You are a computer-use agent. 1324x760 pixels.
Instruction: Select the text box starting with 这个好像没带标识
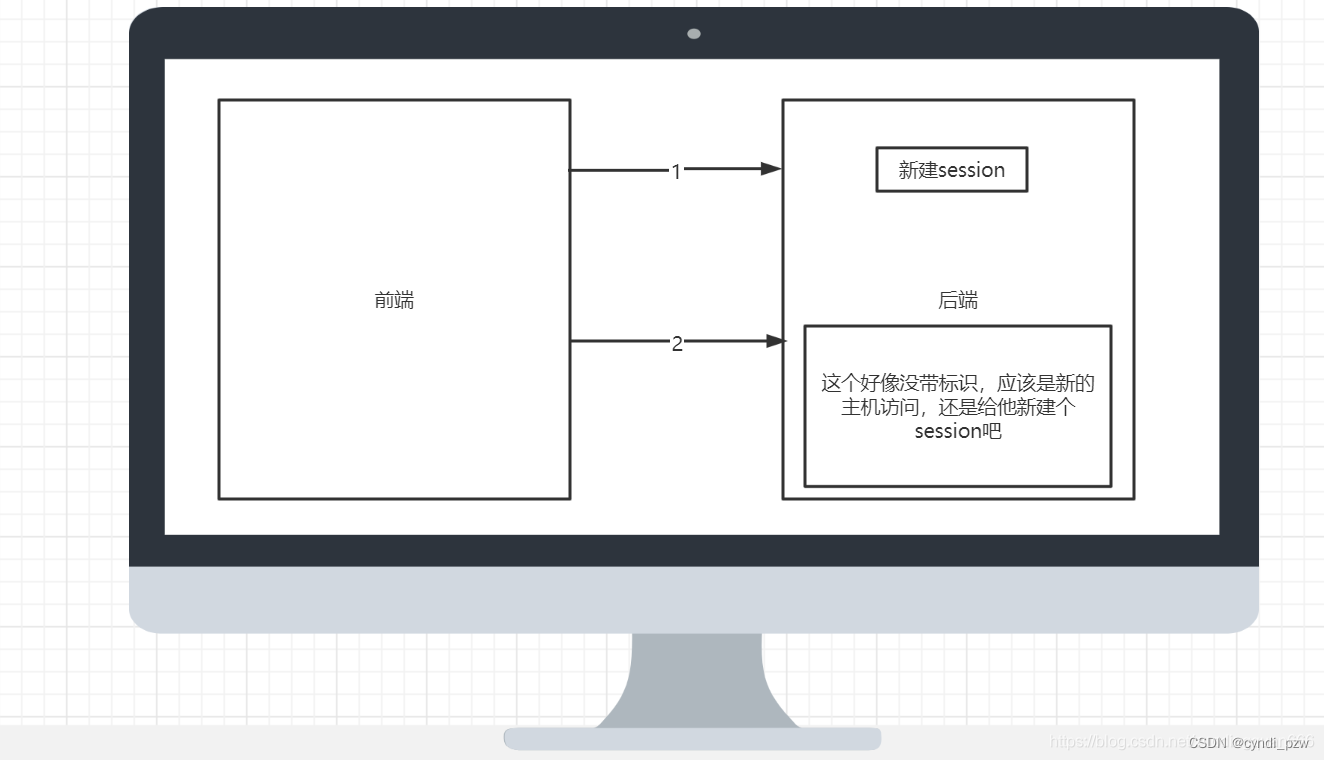[958, 406]
